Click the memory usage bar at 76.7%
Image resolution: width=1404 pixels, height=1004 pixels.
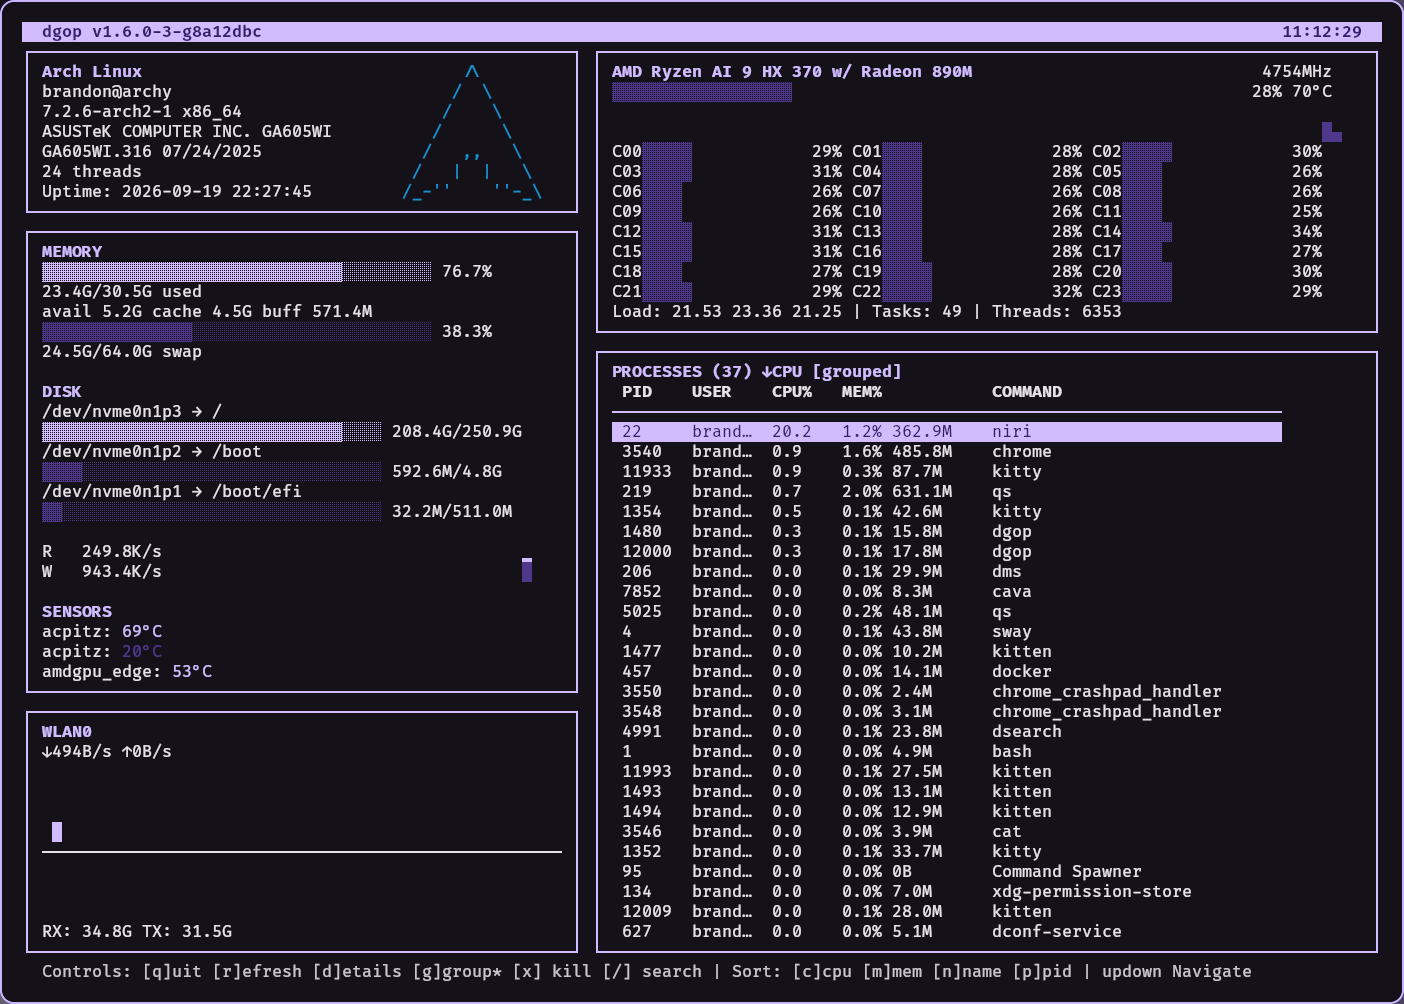pos(237,271)
